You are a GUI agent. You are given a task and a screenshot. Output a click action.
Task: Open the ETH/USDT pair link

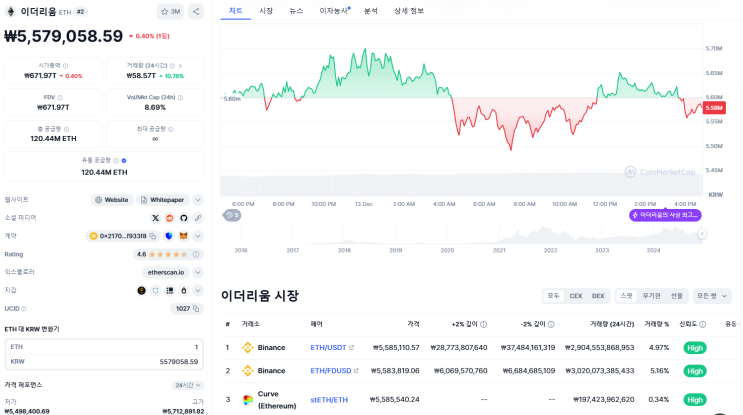tap(328, 348)
